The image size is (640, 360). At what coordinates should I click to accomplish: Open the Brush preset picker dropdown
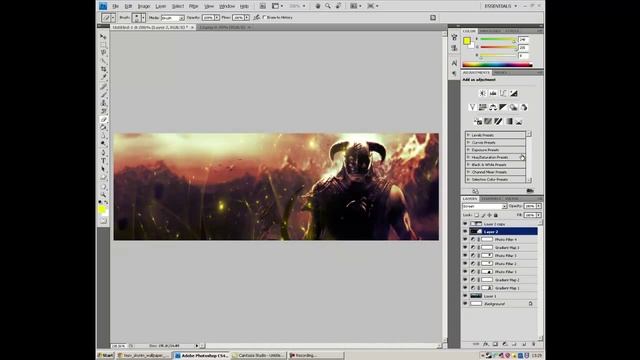(143, 18)
